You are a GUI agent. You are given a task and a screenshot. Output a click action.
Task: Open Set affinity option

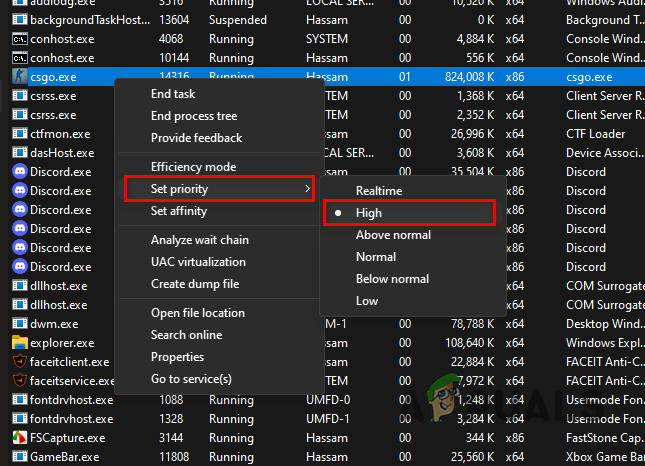[x=179, y=211]
